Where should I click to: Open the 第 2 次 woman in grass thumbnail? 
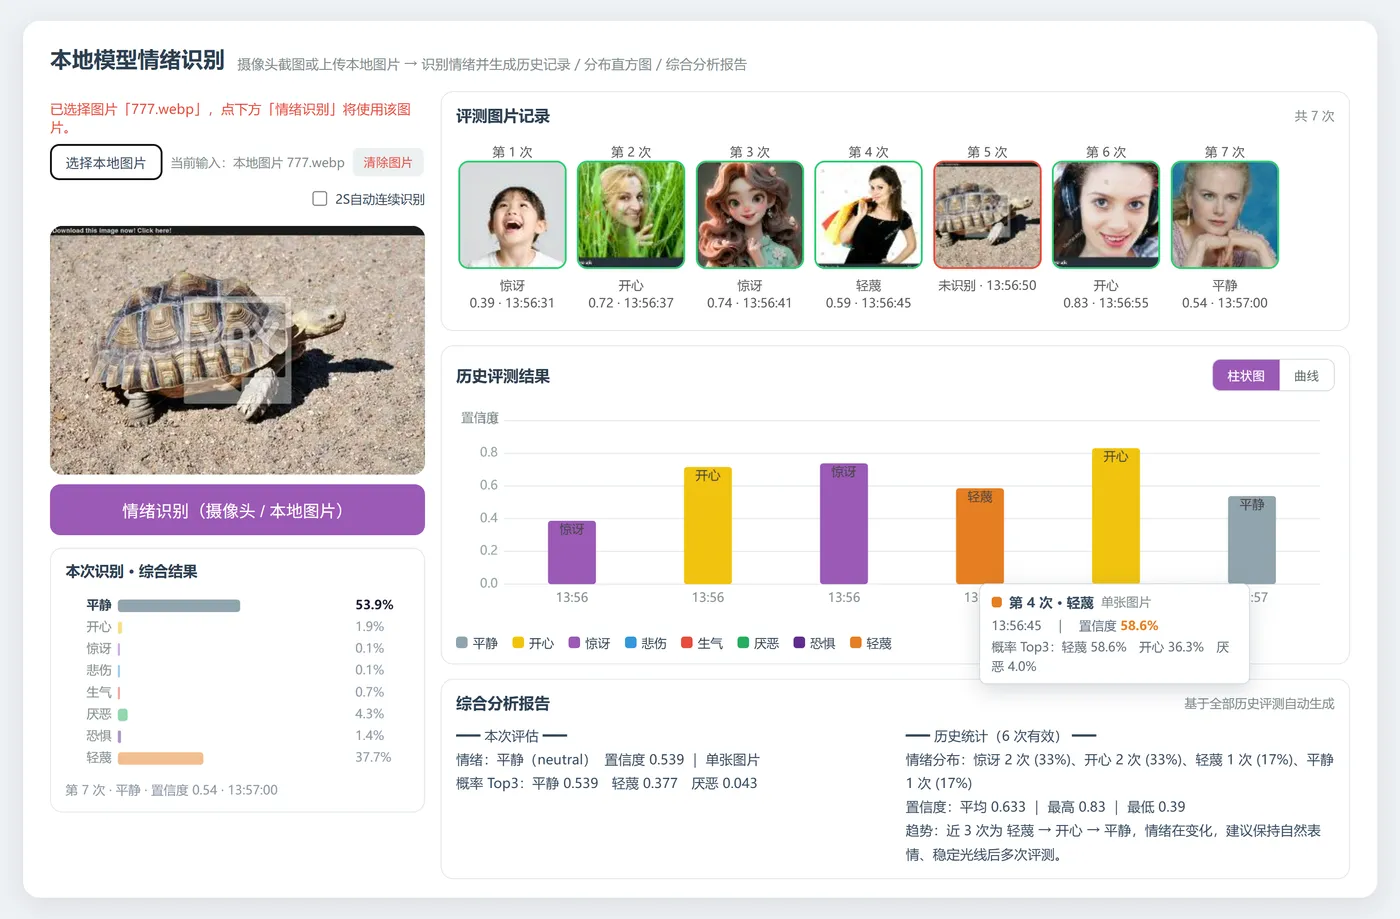tap(631, 215)
